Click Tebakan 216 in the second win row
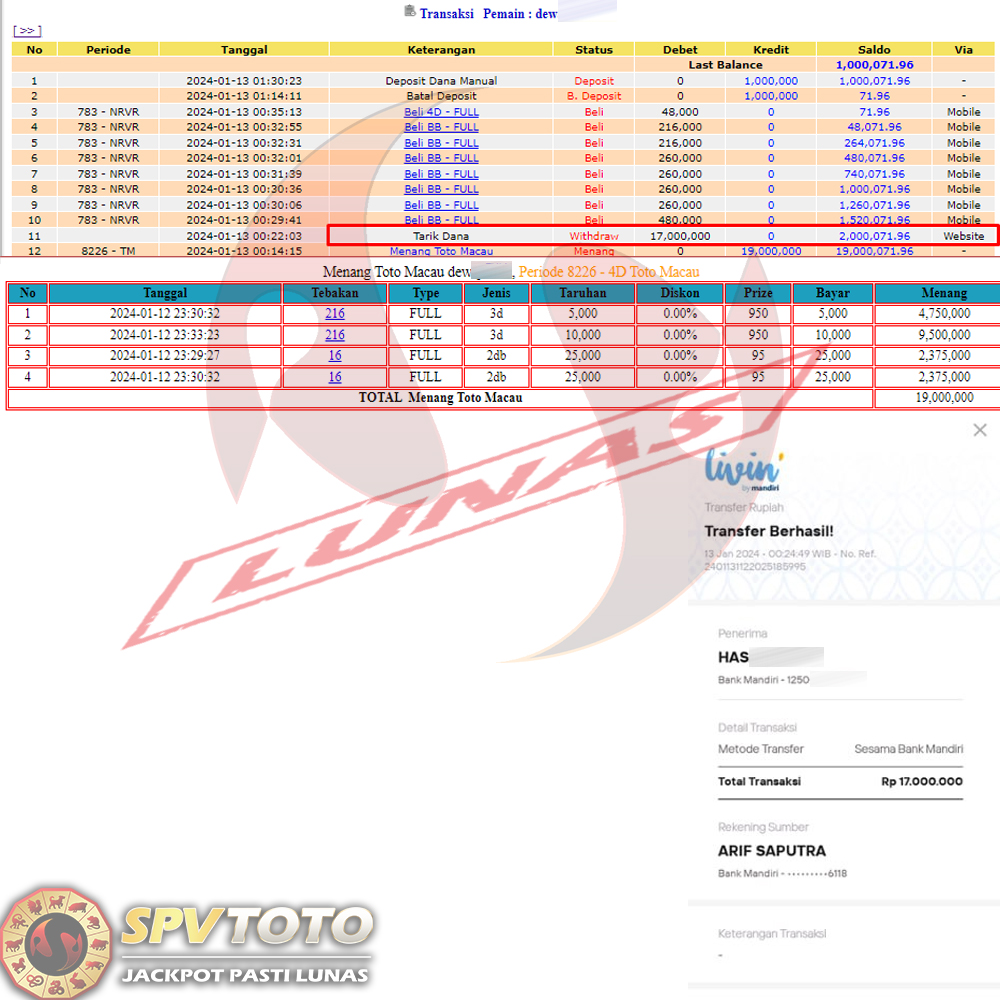Screen dimensions: 1000x1000 (334, 335)
